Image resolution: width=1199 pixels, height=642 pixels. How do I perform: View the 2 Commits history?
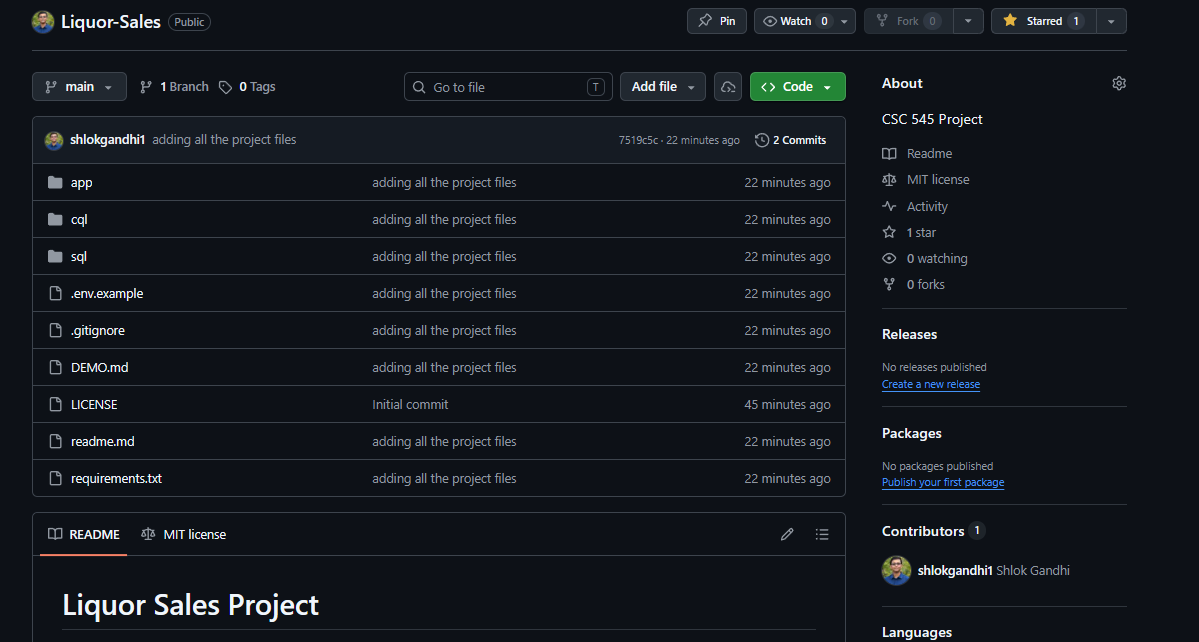pyautogui.click(x=791, y=141)
